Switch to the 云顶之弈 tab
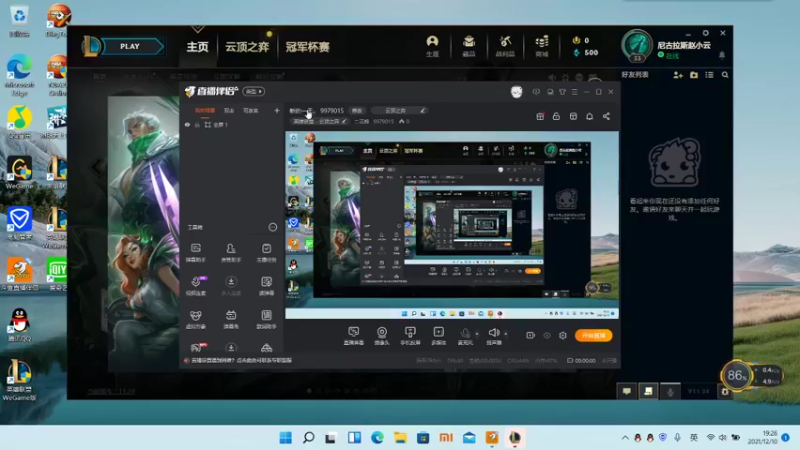Image resolution: width=800 pixels, height=450 pixels. click(x=247, y=47)
